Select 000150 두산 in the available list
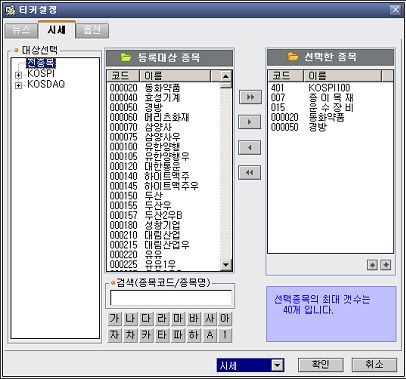406x379 pixels. (x=163, y=196)
